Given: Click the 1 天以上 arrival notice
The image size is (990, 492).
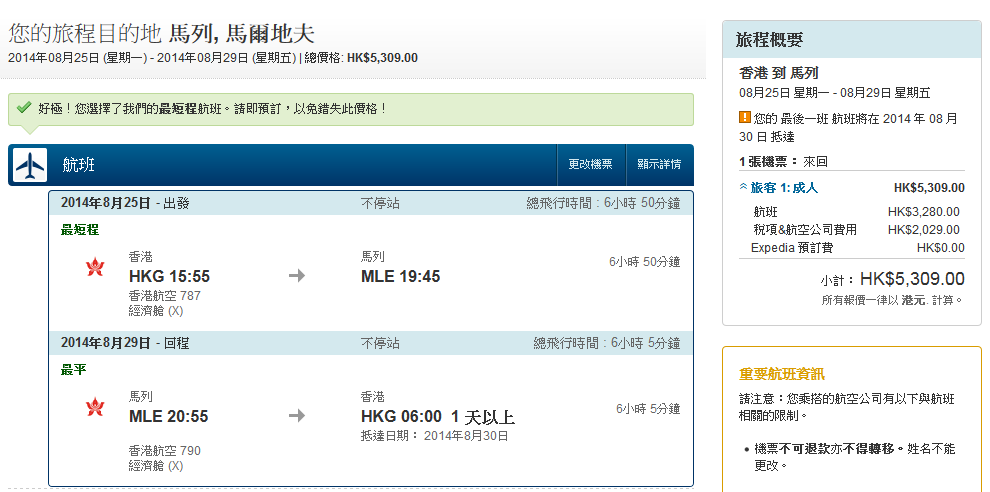Looking at the screenshot, I should pyautogui.click(x=483, y=416).
